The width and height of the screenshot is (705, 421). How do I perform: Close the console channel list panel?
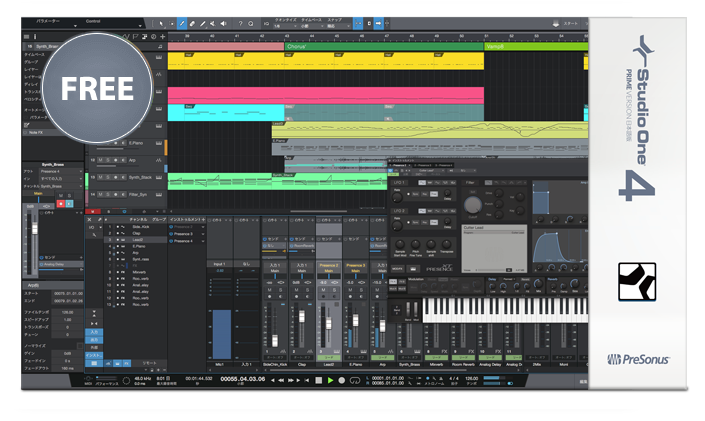click(x=89, y=219)
